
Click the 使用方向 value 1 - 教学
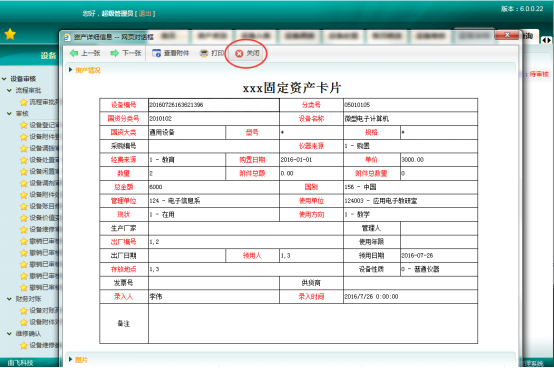pyautogui.click(x=357, y=215)
